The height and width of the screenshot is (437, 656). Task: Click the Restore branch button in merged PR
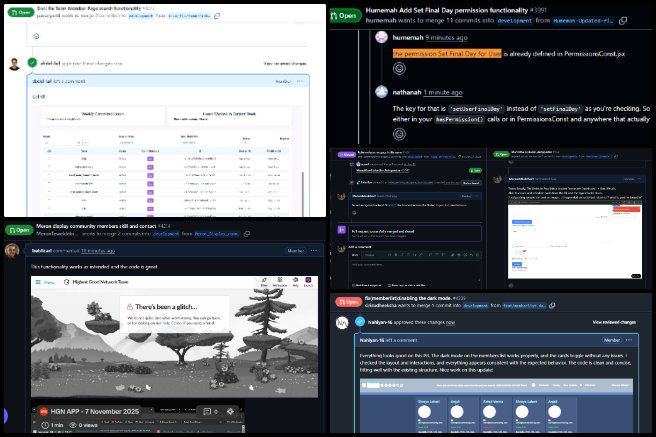coord(471,183)
